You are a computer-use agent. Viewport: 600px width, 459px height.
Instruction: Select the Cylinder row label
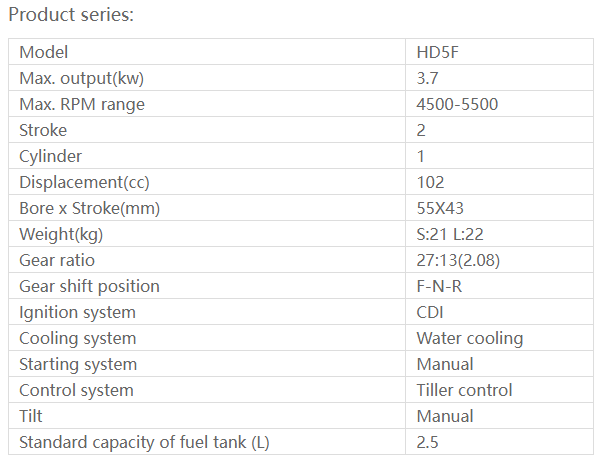51,157
